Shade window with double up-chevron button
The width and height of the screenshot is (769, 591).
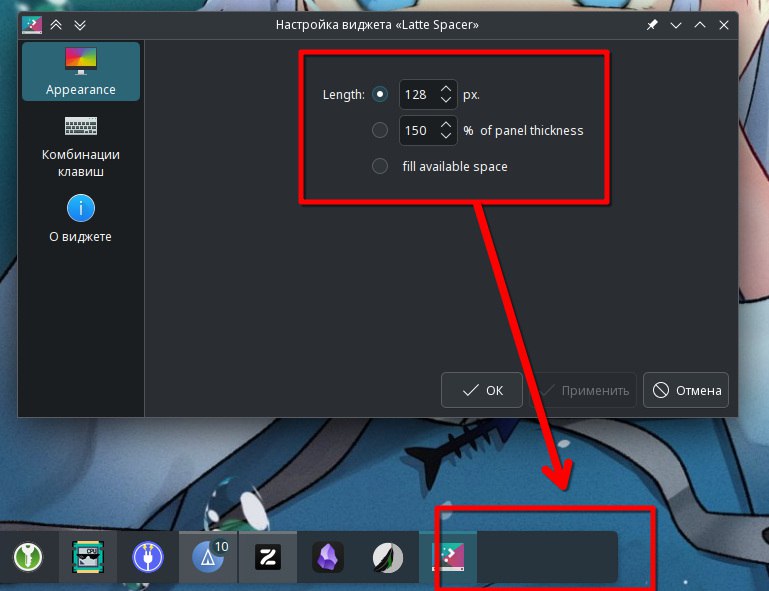(56, 25)
